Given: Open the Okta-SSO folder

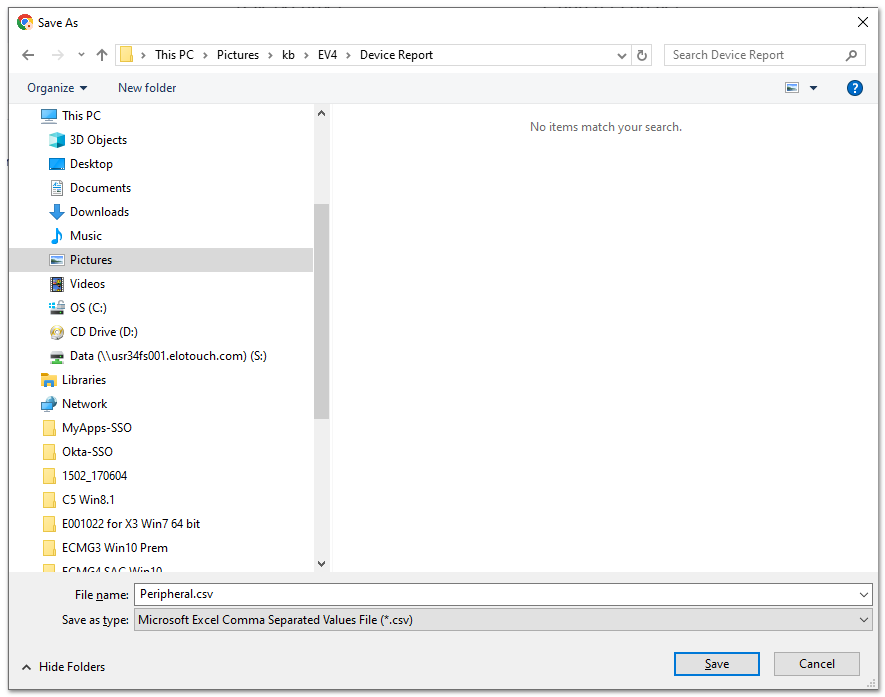Looking at the screenshot, I should [87, 452].
